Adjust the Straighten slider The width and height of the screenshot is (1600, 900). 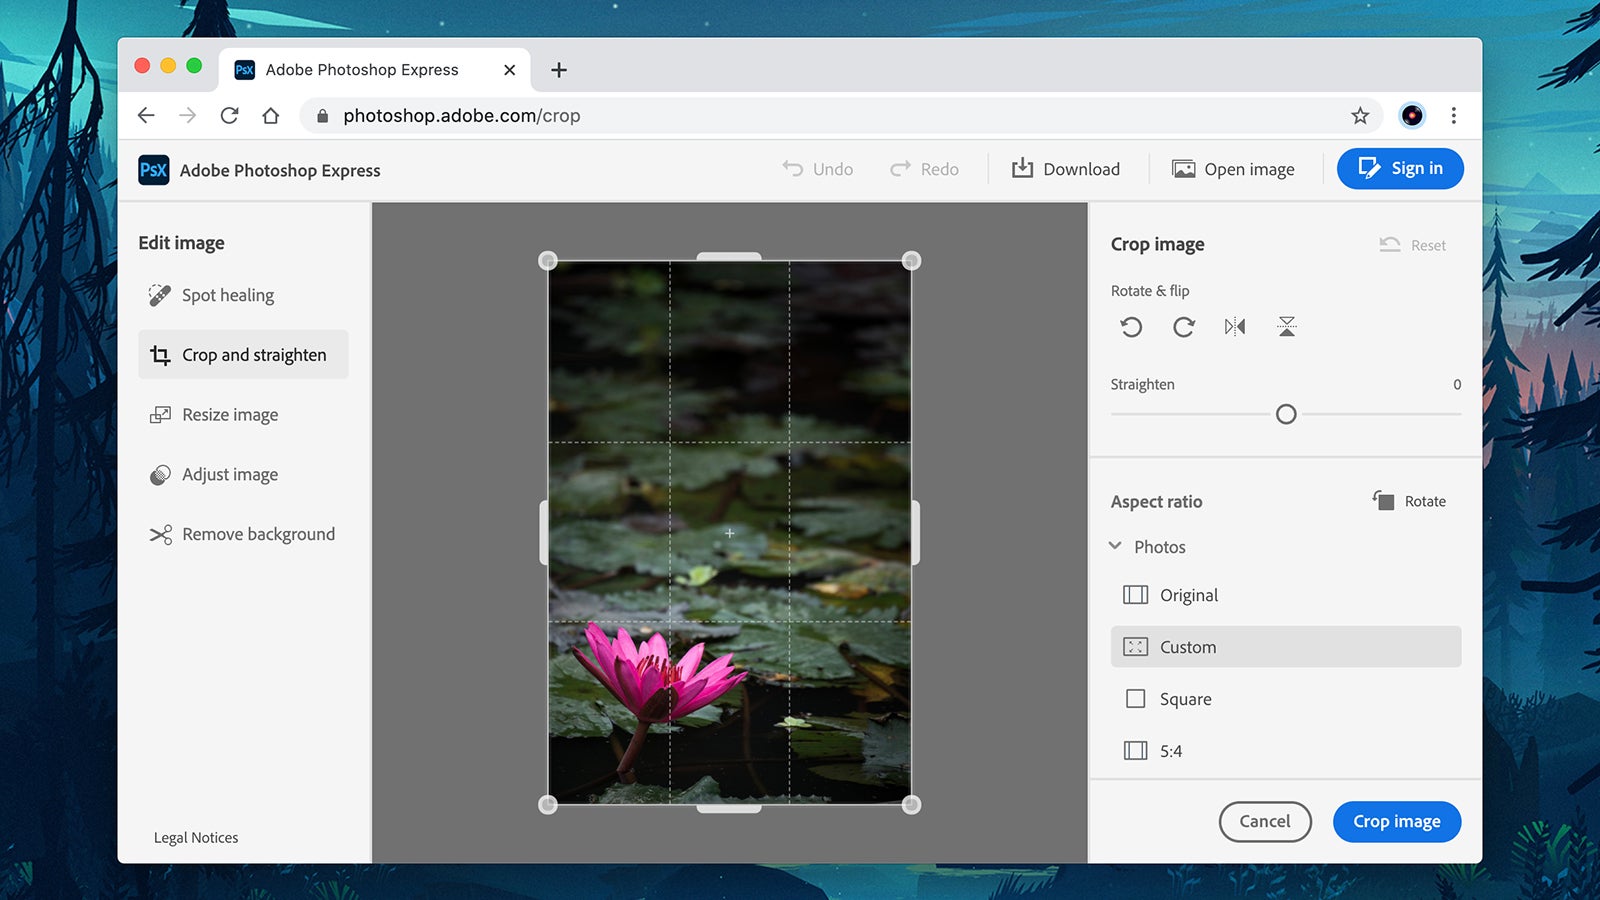(x=1286, y=413)
